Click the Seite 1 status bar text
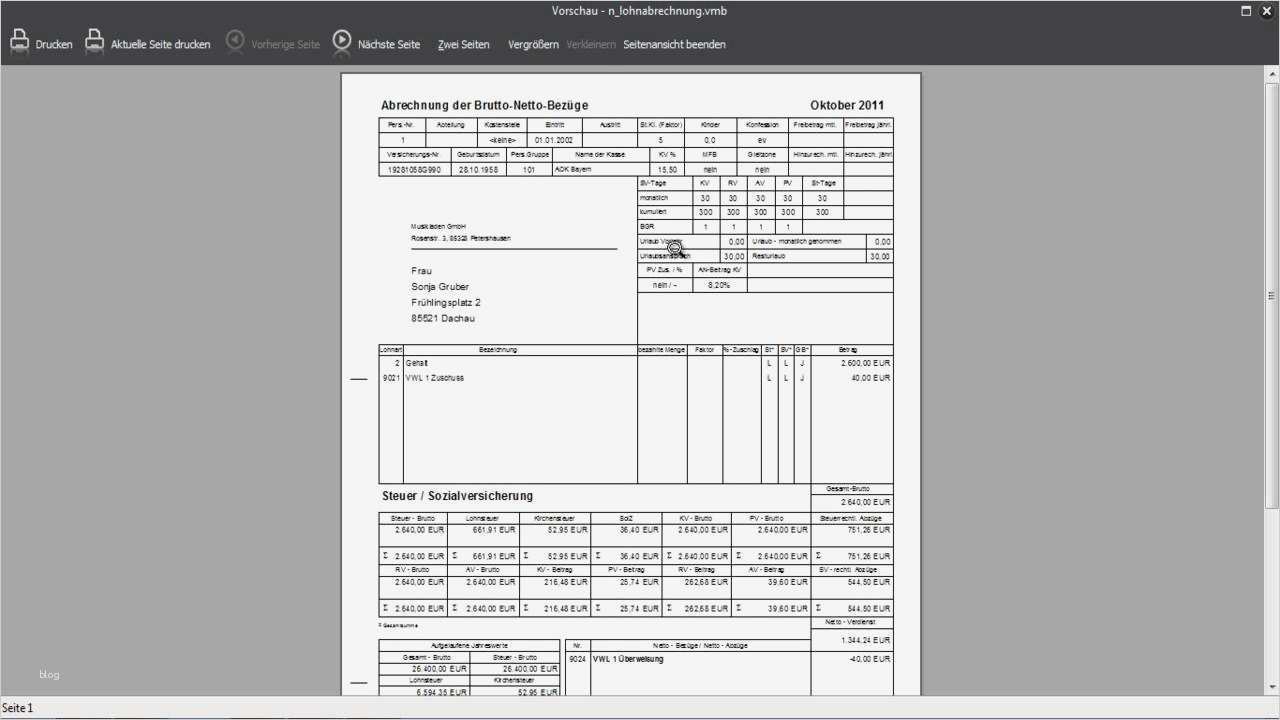Screen dimensions: 1280x720 coord(18,707)
